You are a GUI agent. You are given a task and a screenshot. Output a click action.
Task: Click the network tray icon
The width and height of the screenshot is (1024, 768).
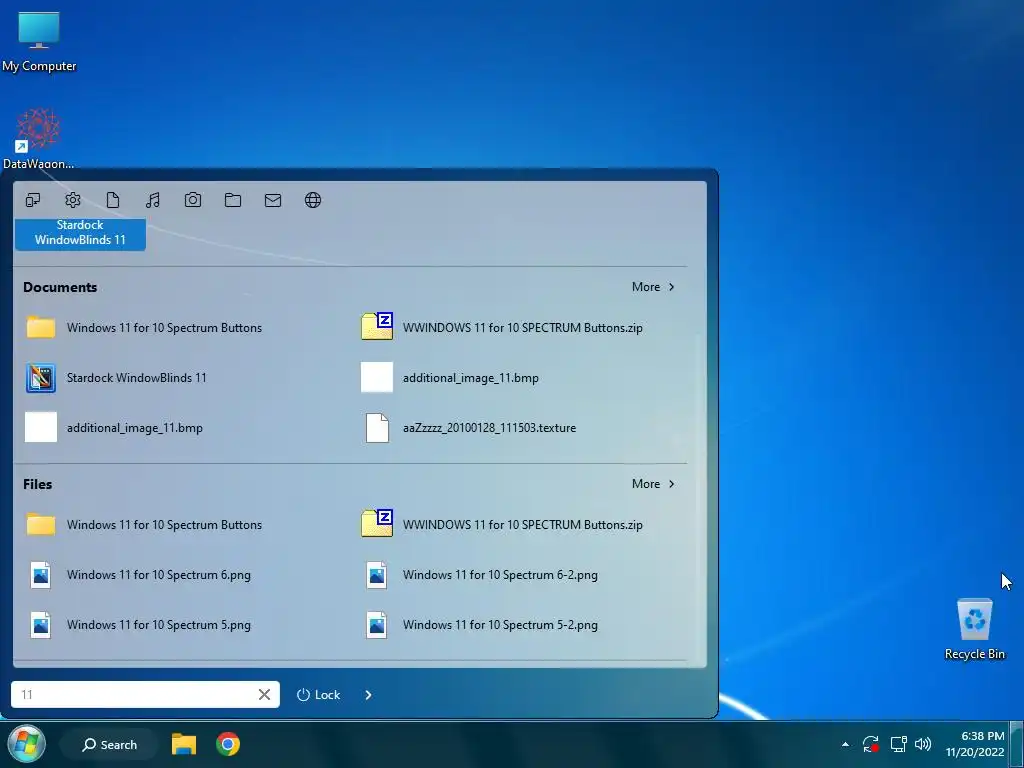click(899, 744)
